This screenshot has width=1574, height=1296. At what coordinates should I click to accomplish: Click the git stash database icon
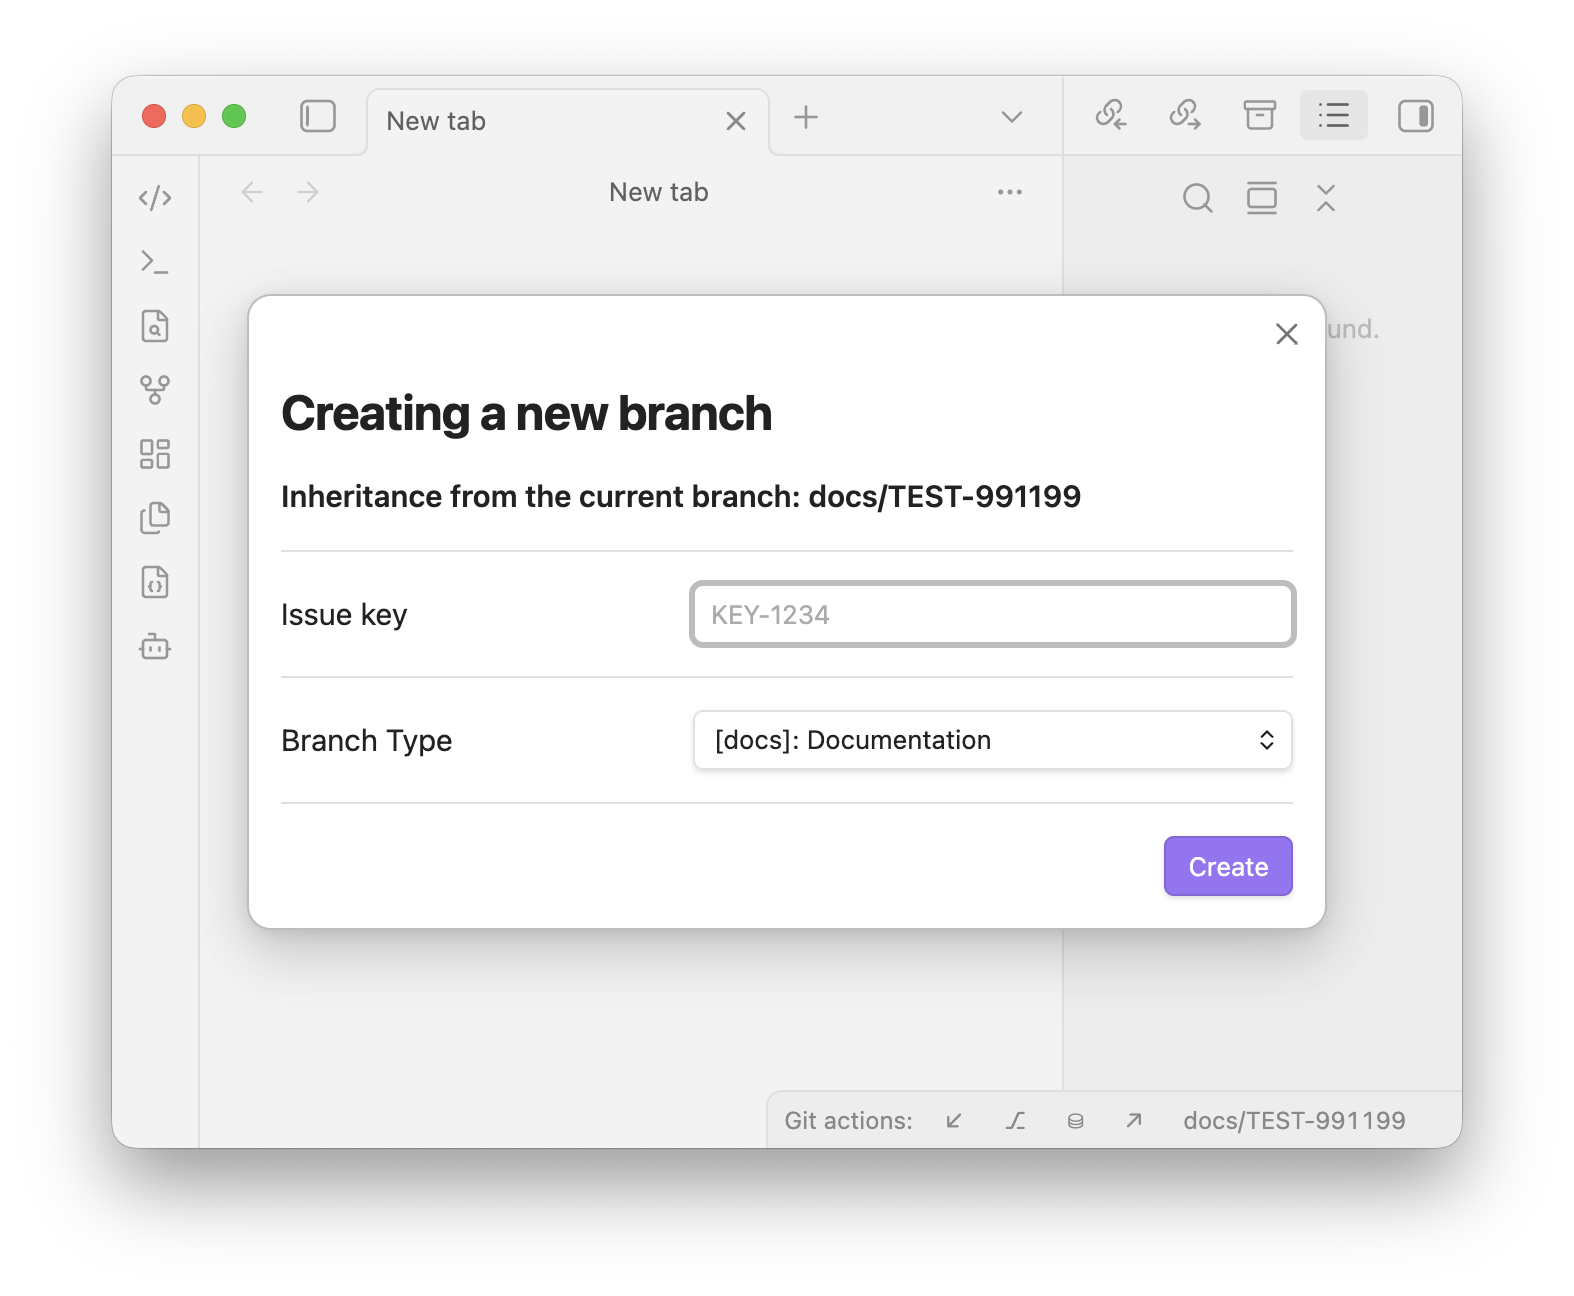point(1075,1121)
